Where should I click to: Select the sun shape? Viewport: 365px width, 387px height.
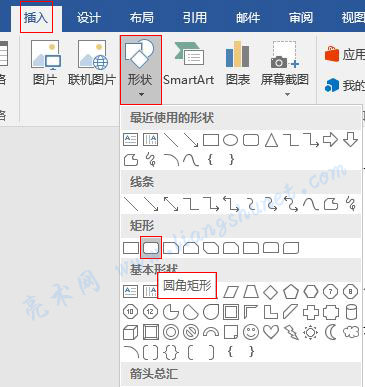(311, 332)
